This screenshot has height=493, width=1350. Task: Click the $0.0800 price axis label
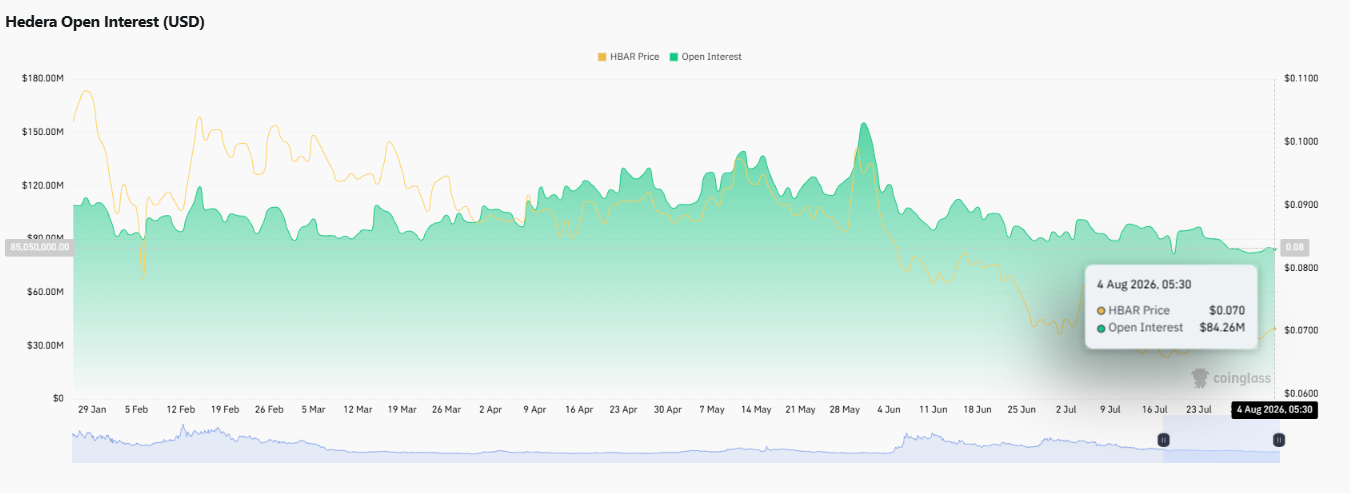coord(1302,268)
